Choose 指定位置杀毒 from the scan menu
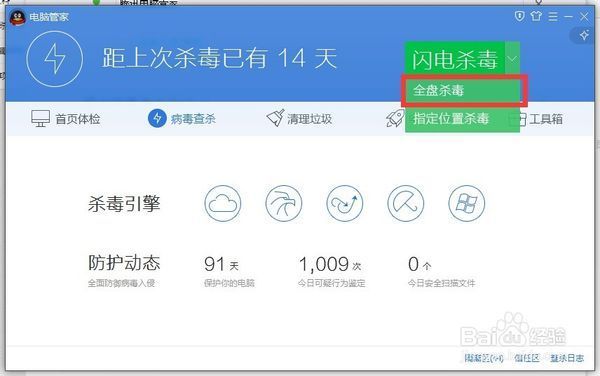Image resolution: width=600 pixels, height=376 pixels. tap(462, 119)
